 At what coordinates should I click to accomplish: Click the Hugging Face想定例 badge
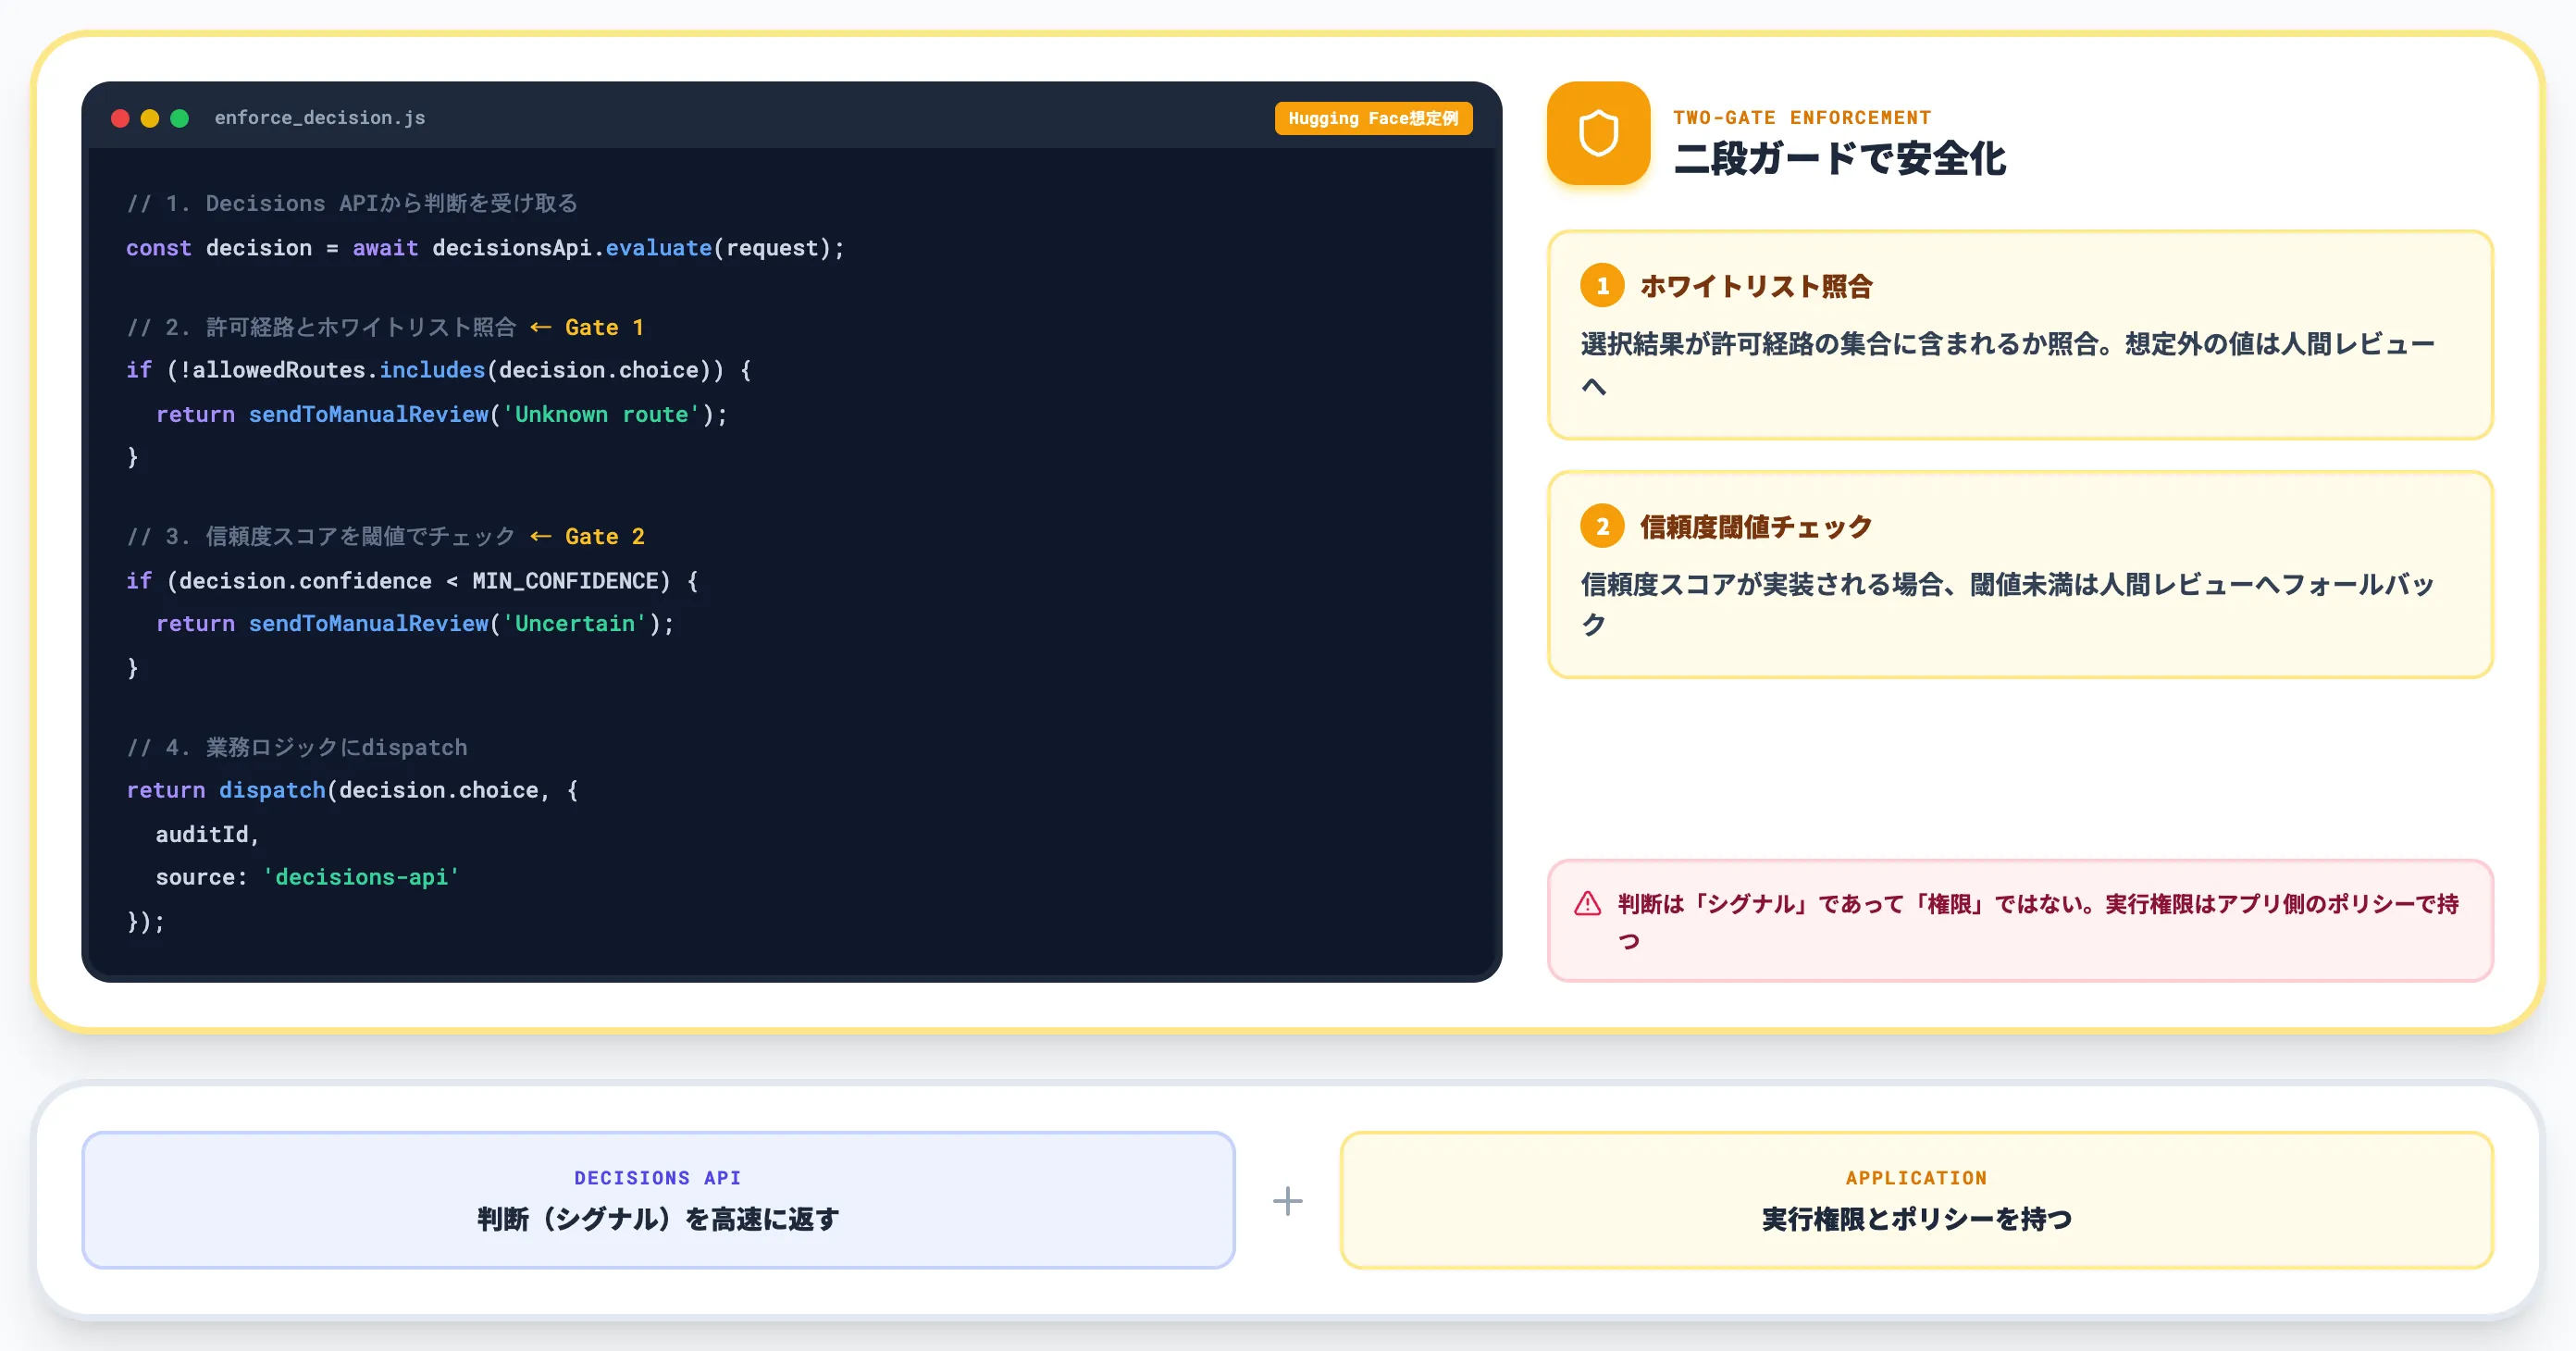point(1373,118)
